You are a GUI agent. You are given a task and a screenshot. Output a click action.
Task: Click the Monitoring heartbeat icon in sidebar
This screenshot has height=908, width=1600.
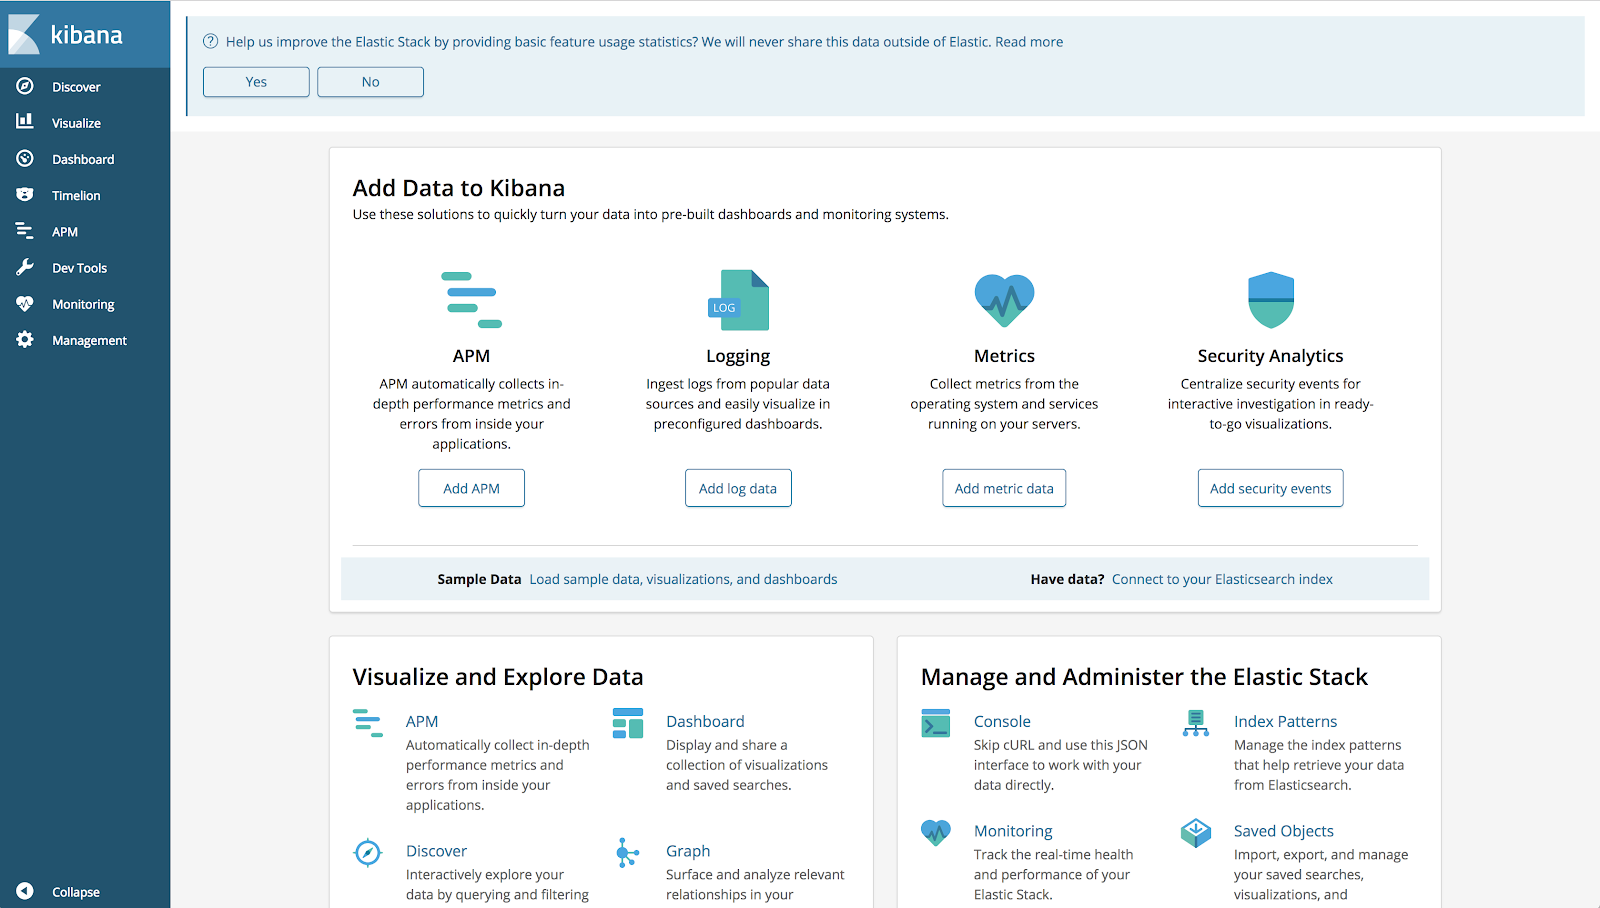pos(25,303)
